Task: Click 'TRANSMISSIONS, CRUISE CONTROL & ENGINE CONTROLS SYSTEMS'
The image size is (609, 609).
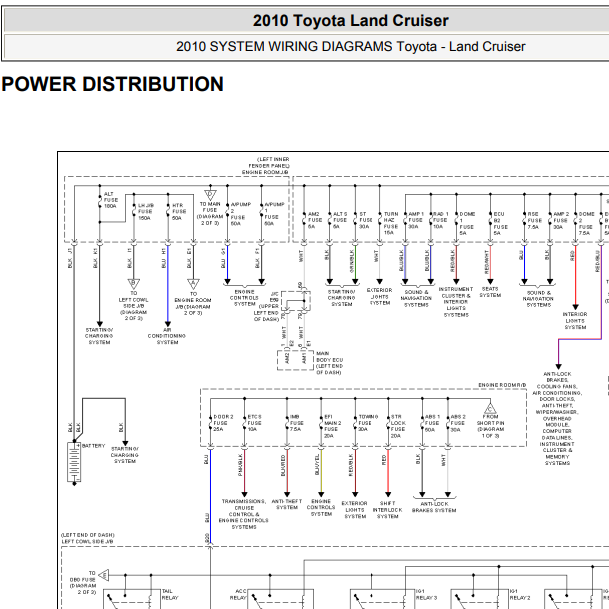Action: [x=244, y=514]
